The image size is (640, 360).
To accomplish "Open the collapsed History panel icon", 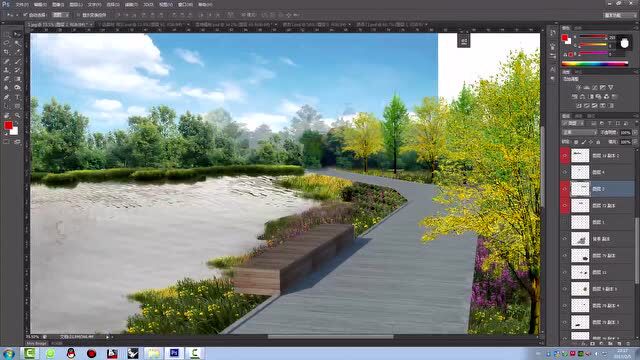I will click(x=553, y=33).
